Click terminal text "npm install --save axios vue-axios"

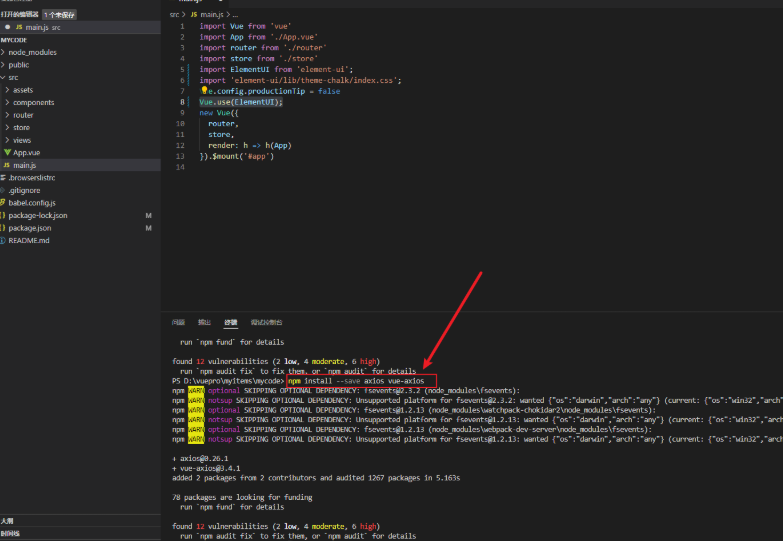pyautogui.click(x=356, y=381)
